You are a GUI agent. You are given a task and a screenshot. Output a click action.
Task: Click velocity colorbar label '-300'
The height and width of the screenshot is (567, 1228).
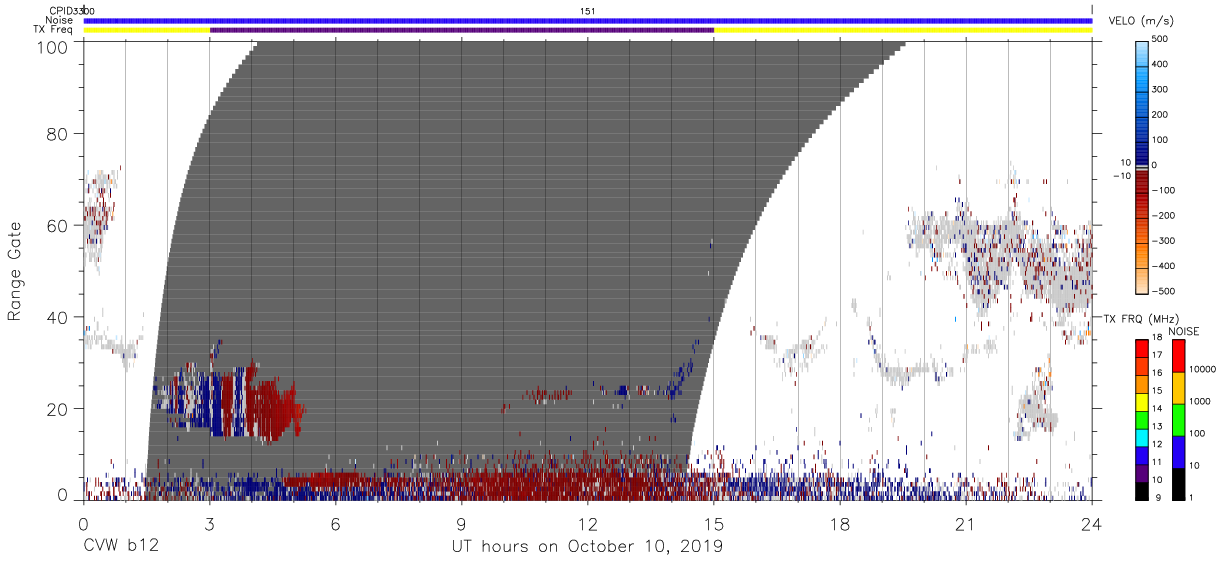[1164, 241]
